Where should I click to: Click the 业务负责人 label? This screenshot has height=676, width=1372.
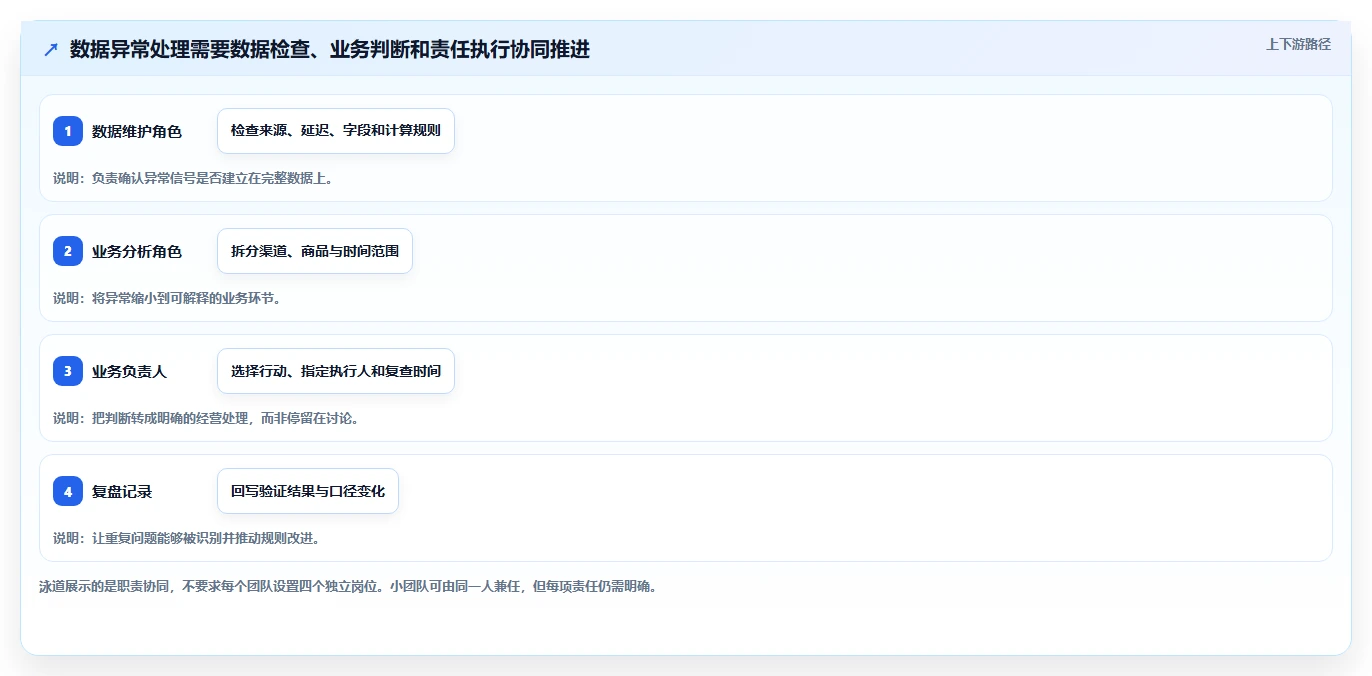[129, 371]
